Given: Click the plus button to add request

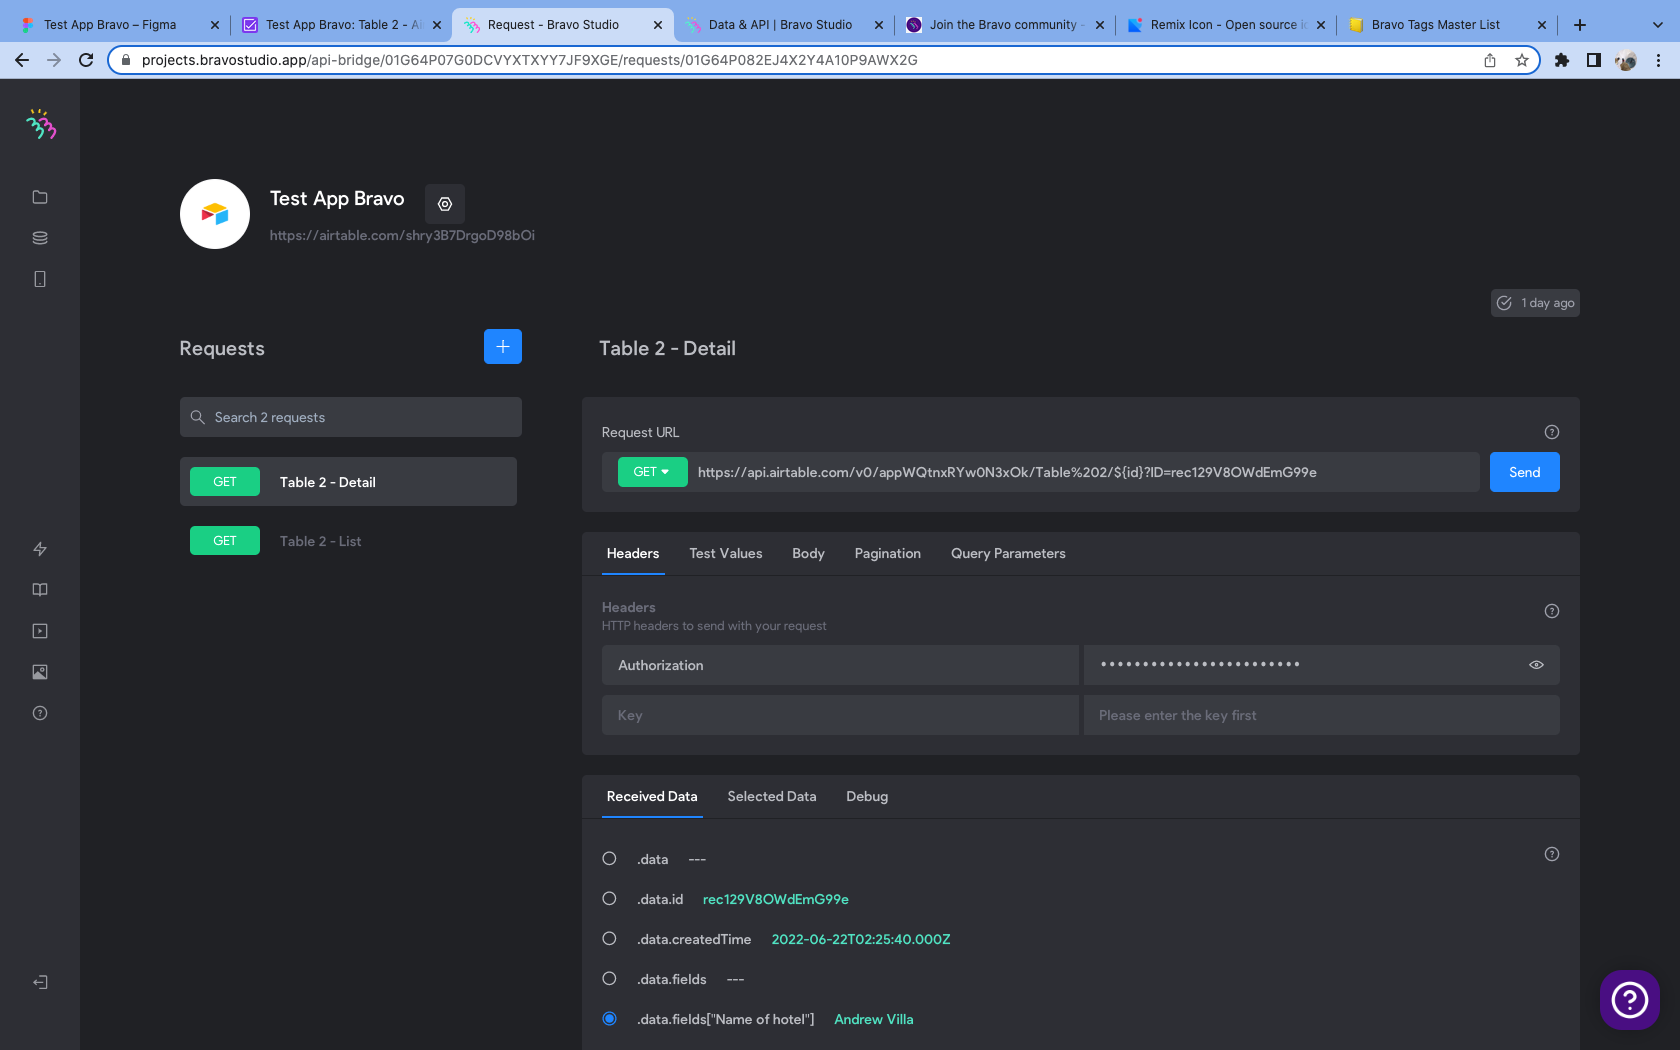Looking at the screenshot, I should [503, 347].
